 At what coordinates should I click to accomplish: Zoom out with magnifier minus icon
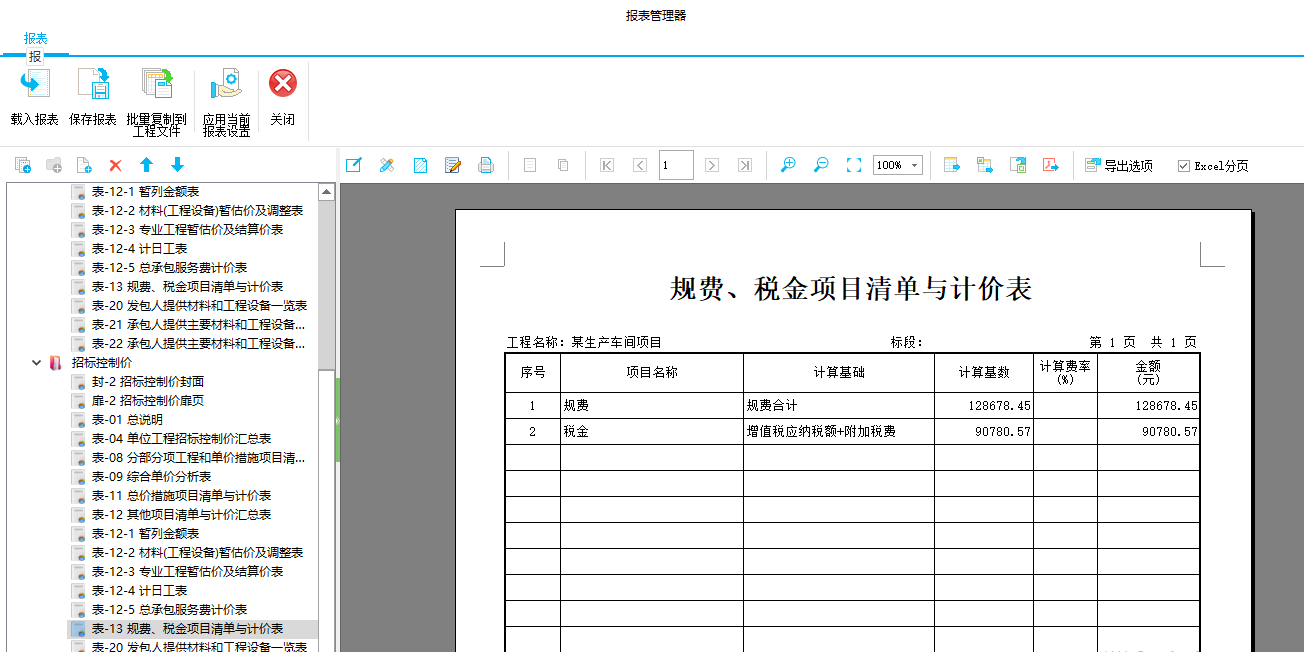[821, 165]
